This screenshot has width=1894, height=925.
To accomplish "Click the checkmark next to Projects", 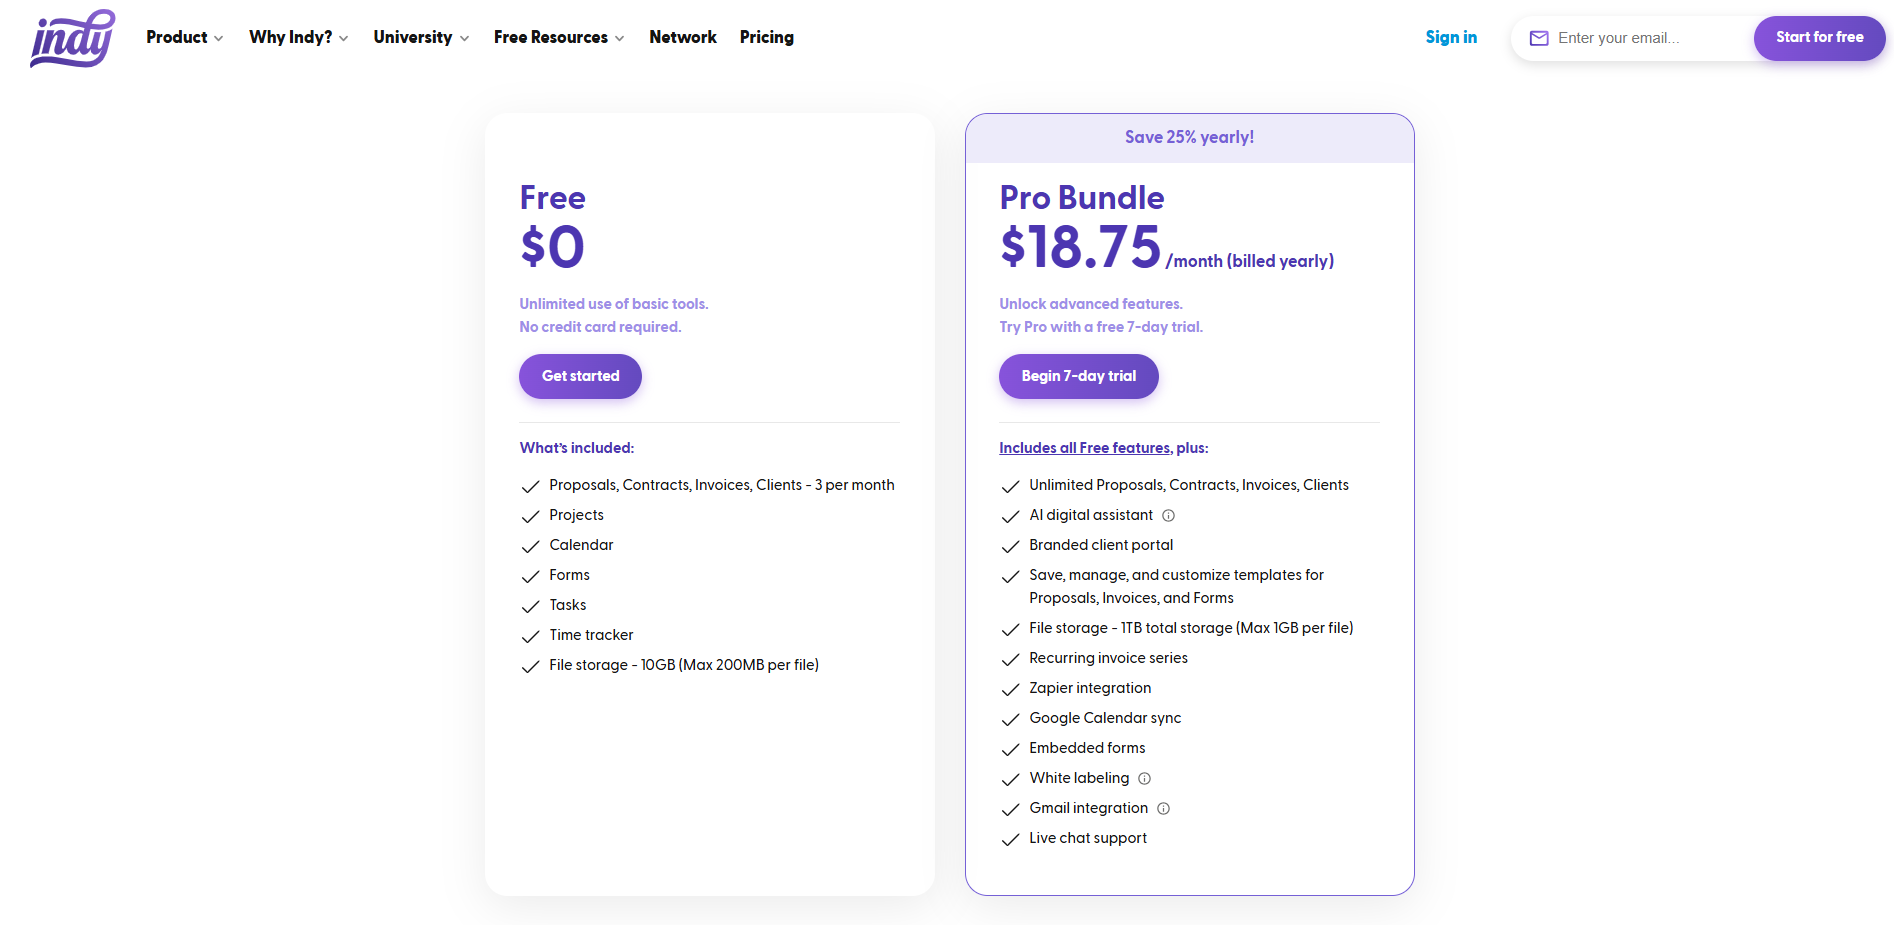I will [530, 516].
